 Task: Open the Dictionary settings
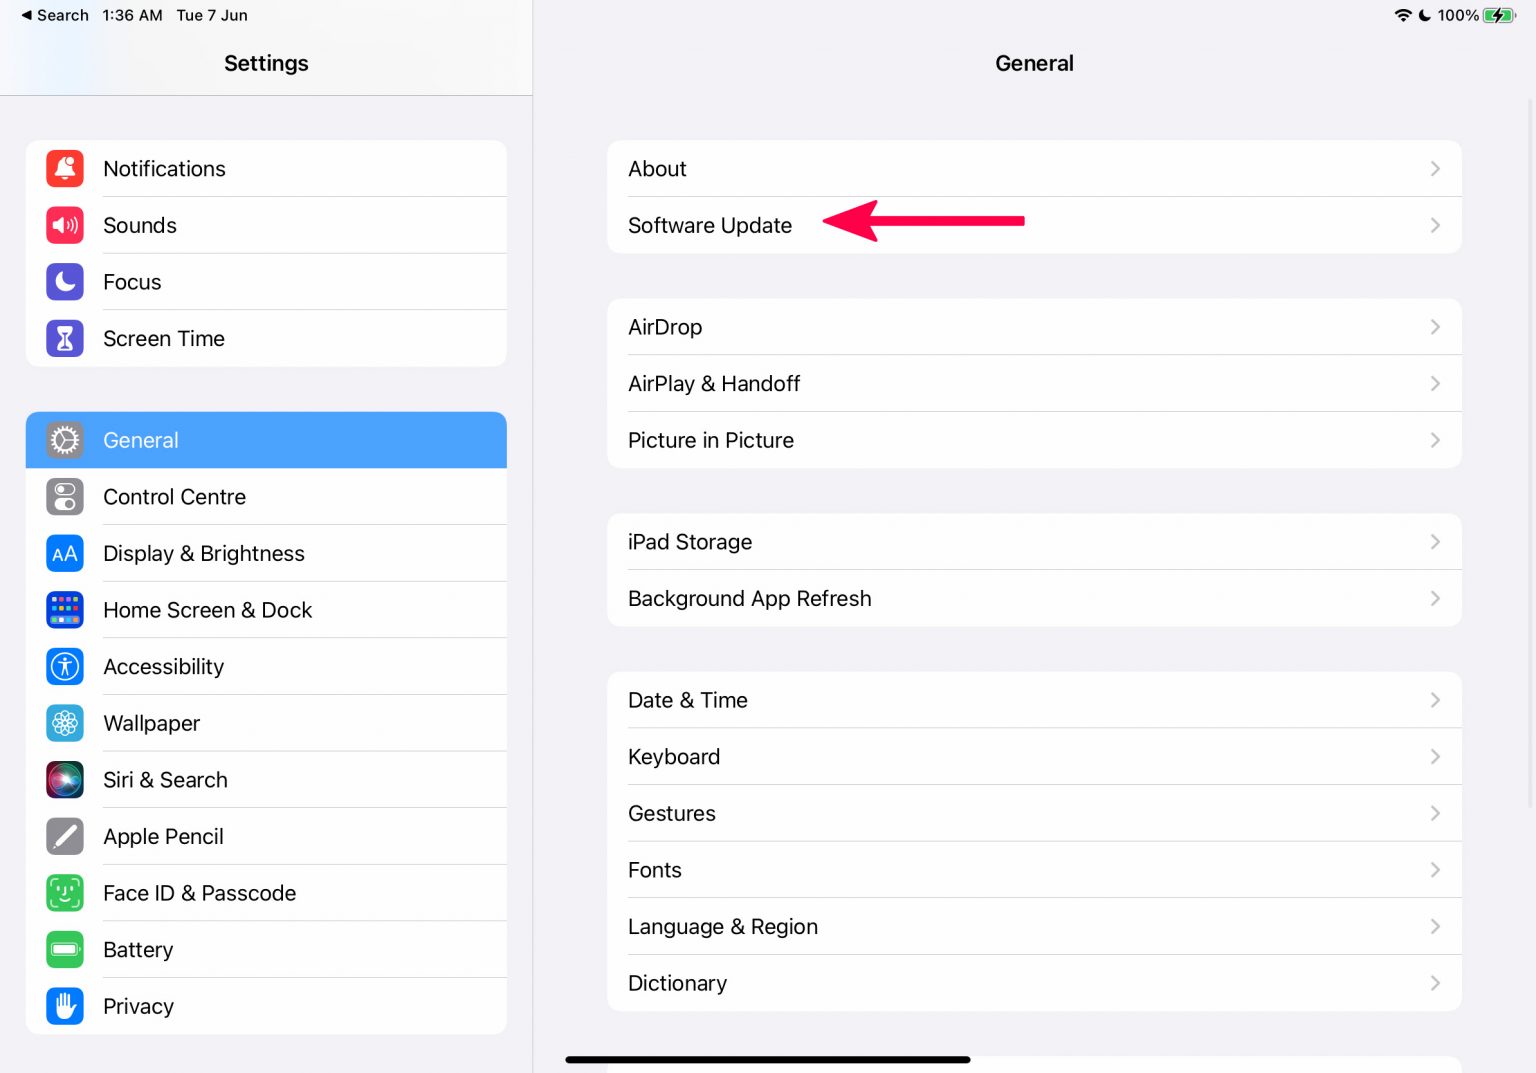(x=677, y=983)
